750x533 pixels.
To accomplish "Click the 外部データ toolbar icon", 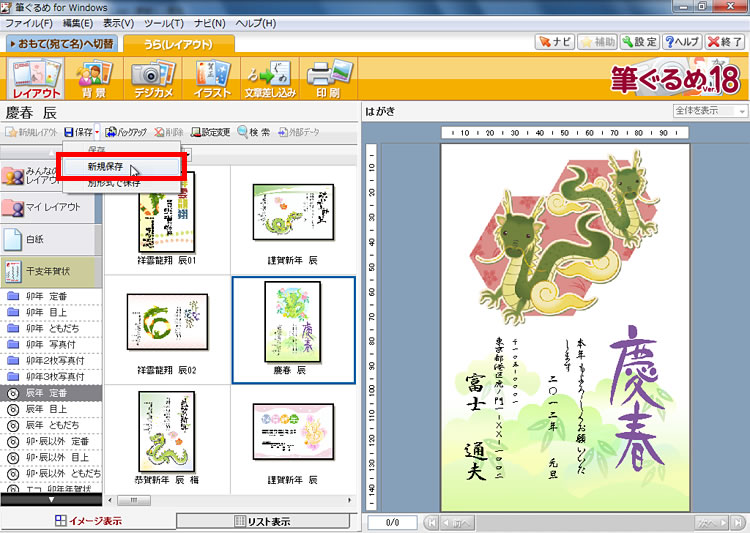I will (x=299, y=132).
